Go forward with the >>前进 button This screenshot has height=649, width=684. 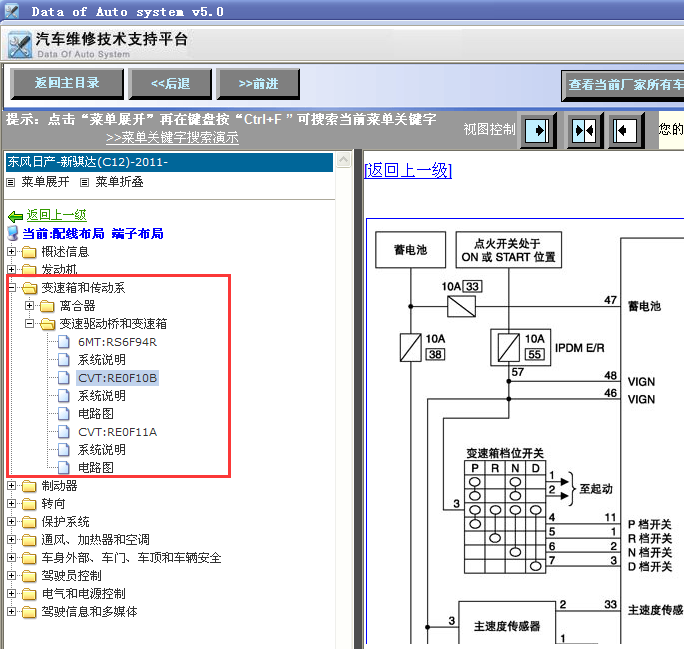pyautogui.click(x=258, y=84)
